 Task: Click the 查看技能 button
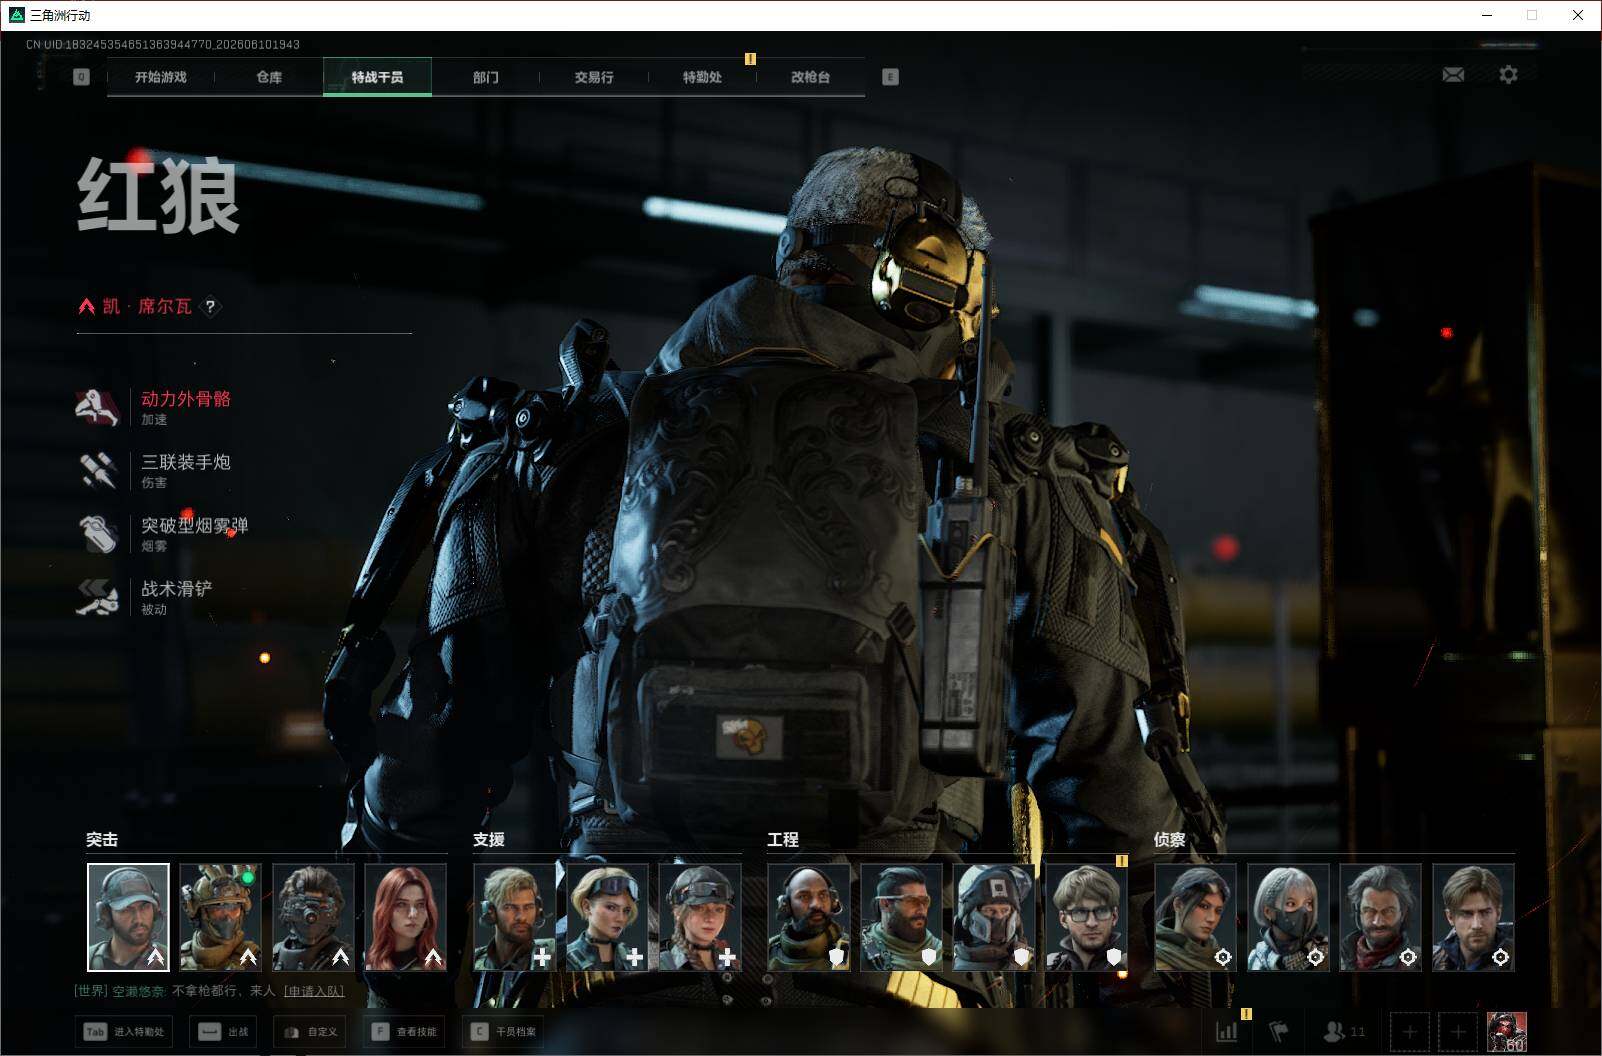tap(404, 1032)
